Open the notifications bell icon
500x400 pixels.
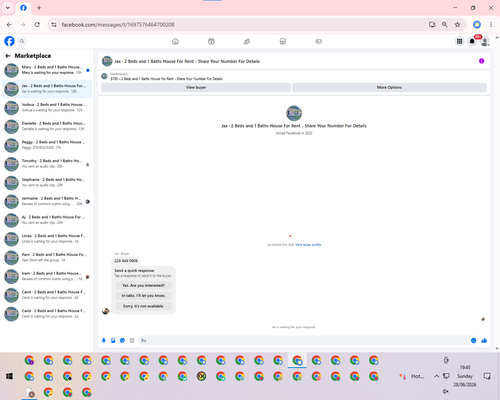[472, 41]
